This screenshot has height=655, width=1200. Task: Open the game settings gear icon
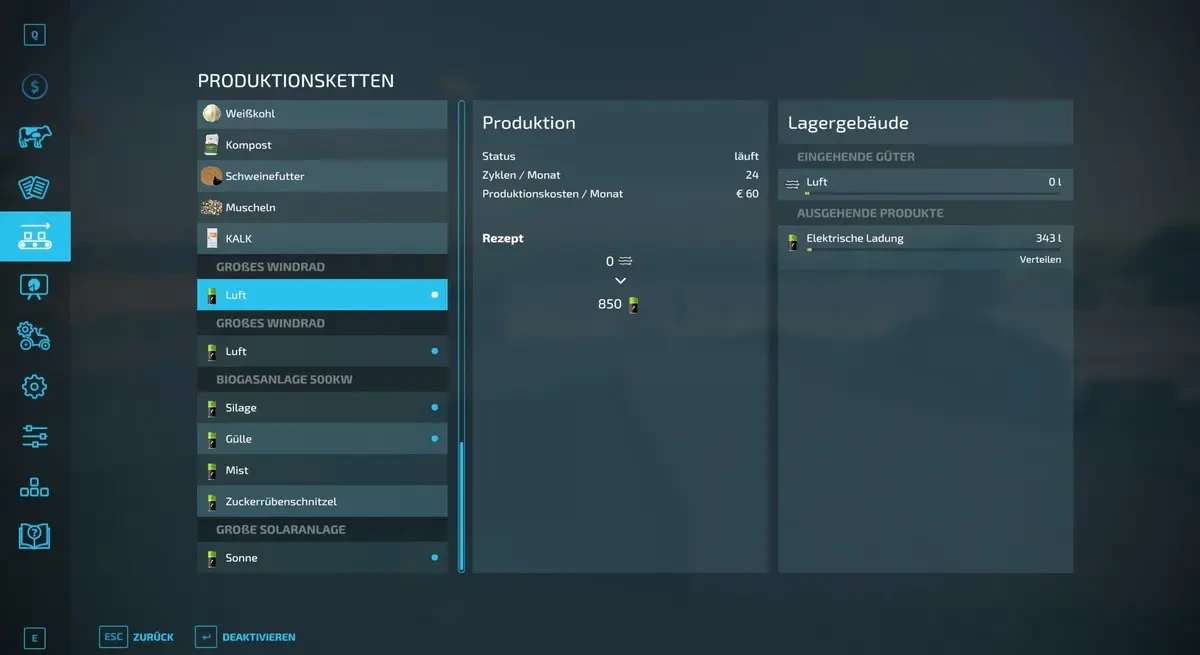pos(35,386)
